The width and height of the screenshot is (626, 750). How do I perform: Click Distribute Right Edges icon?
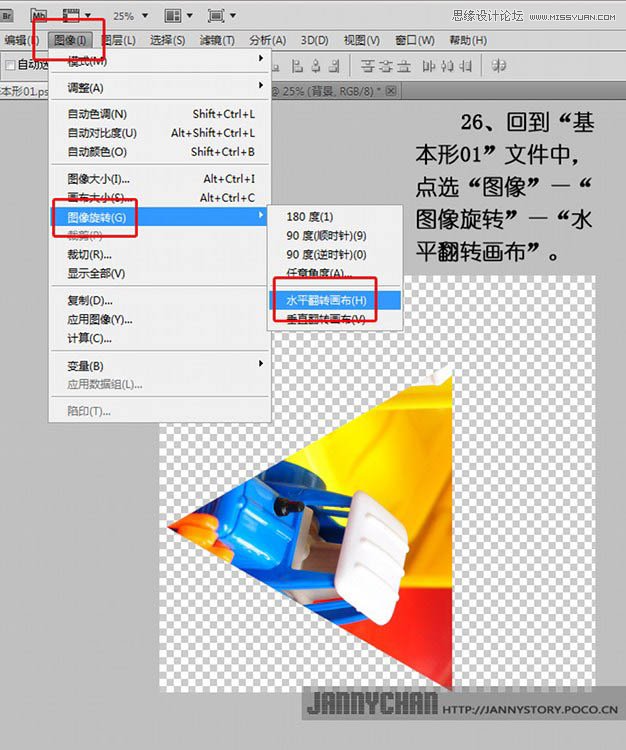465,66
